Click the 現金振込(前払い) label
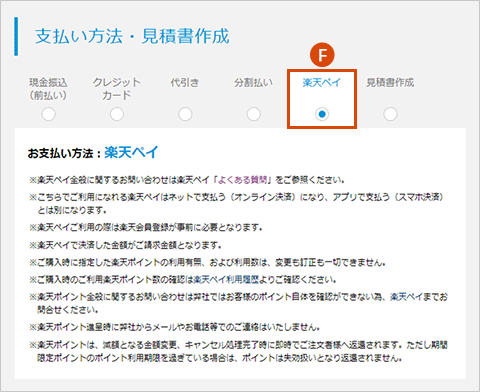 click(48, 89)
